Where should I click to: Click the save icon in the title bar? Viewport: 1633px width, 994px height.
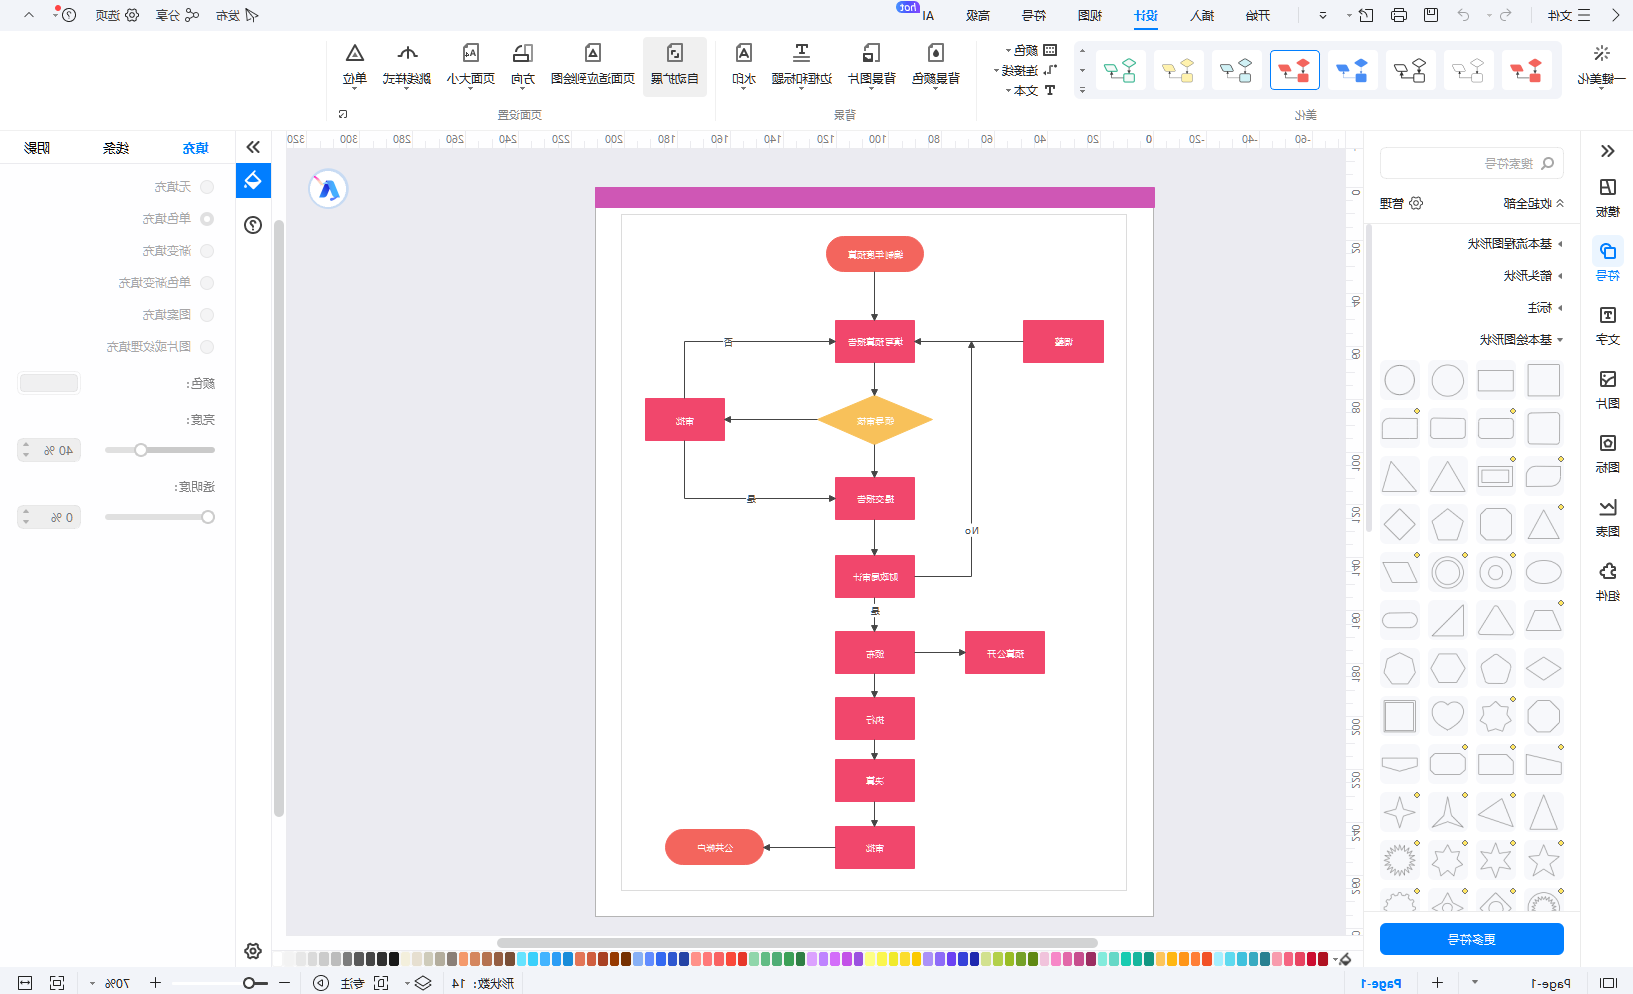(x=1431, y=15)
